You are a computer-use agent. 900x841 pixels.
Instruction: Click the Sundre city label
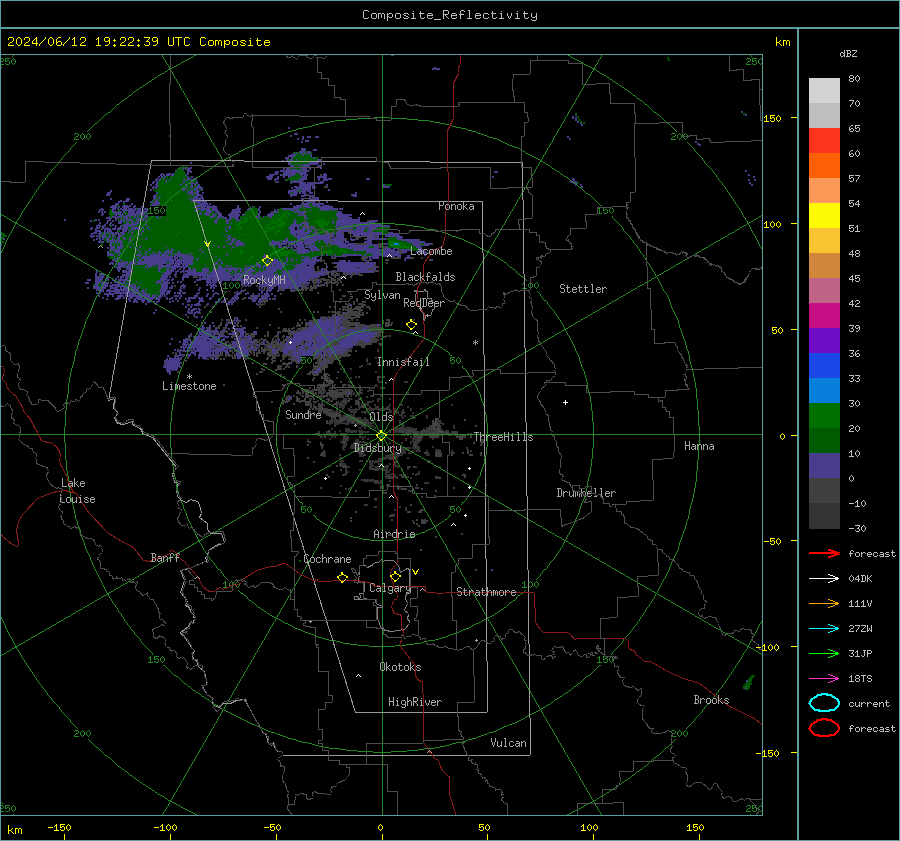pos(303,414)
